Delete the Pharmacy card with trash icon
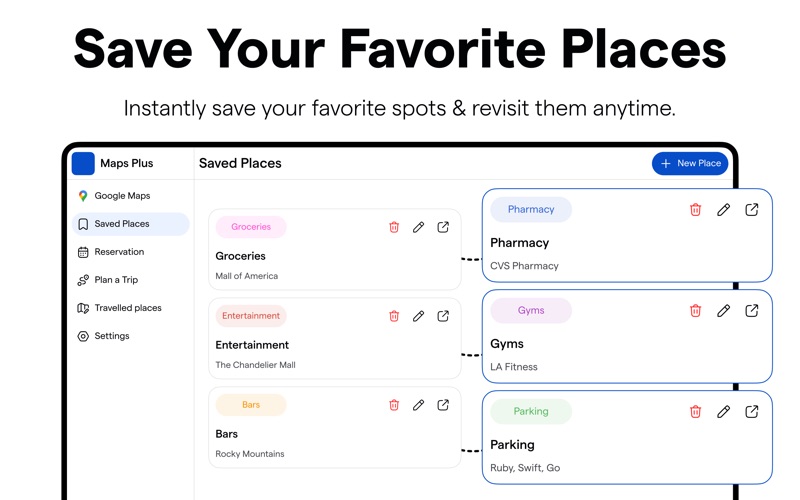 tap(695, 210)
